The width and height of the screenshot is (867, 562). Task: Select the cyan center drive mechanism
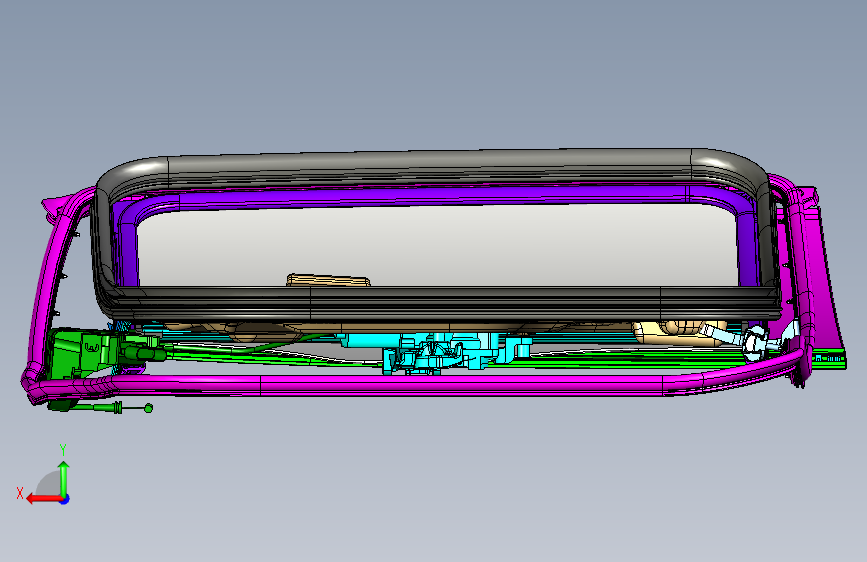click(437, 353)
